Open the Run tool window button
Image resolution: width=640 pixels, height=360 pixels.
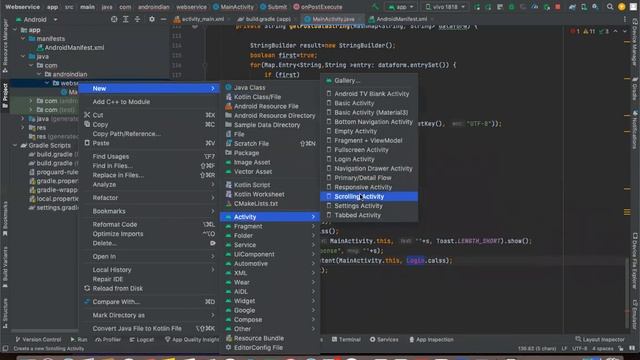tap(79, 340)
